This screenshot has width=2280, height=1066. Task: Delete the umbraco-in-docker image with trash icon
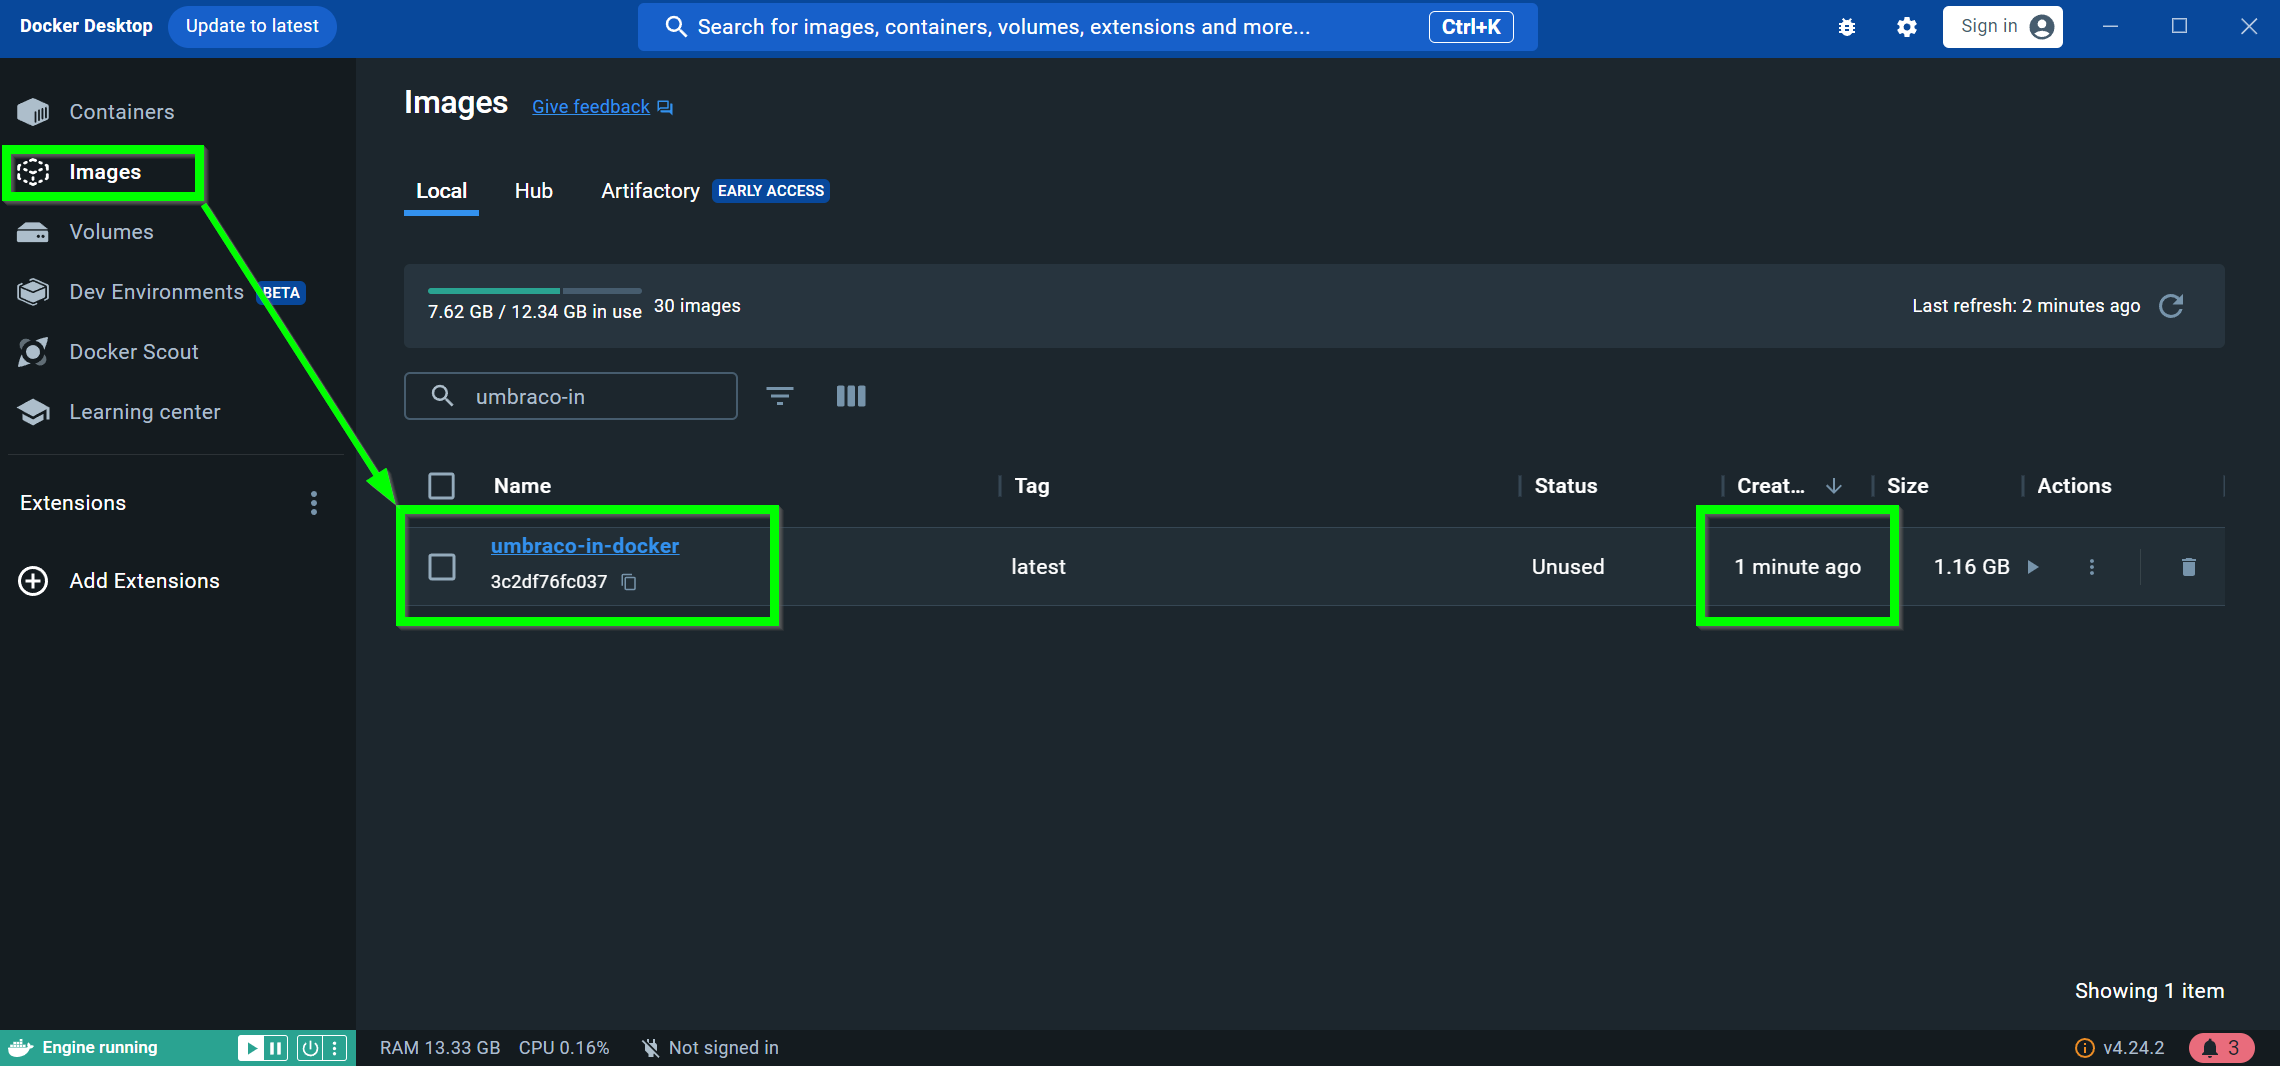(2189, 567)
